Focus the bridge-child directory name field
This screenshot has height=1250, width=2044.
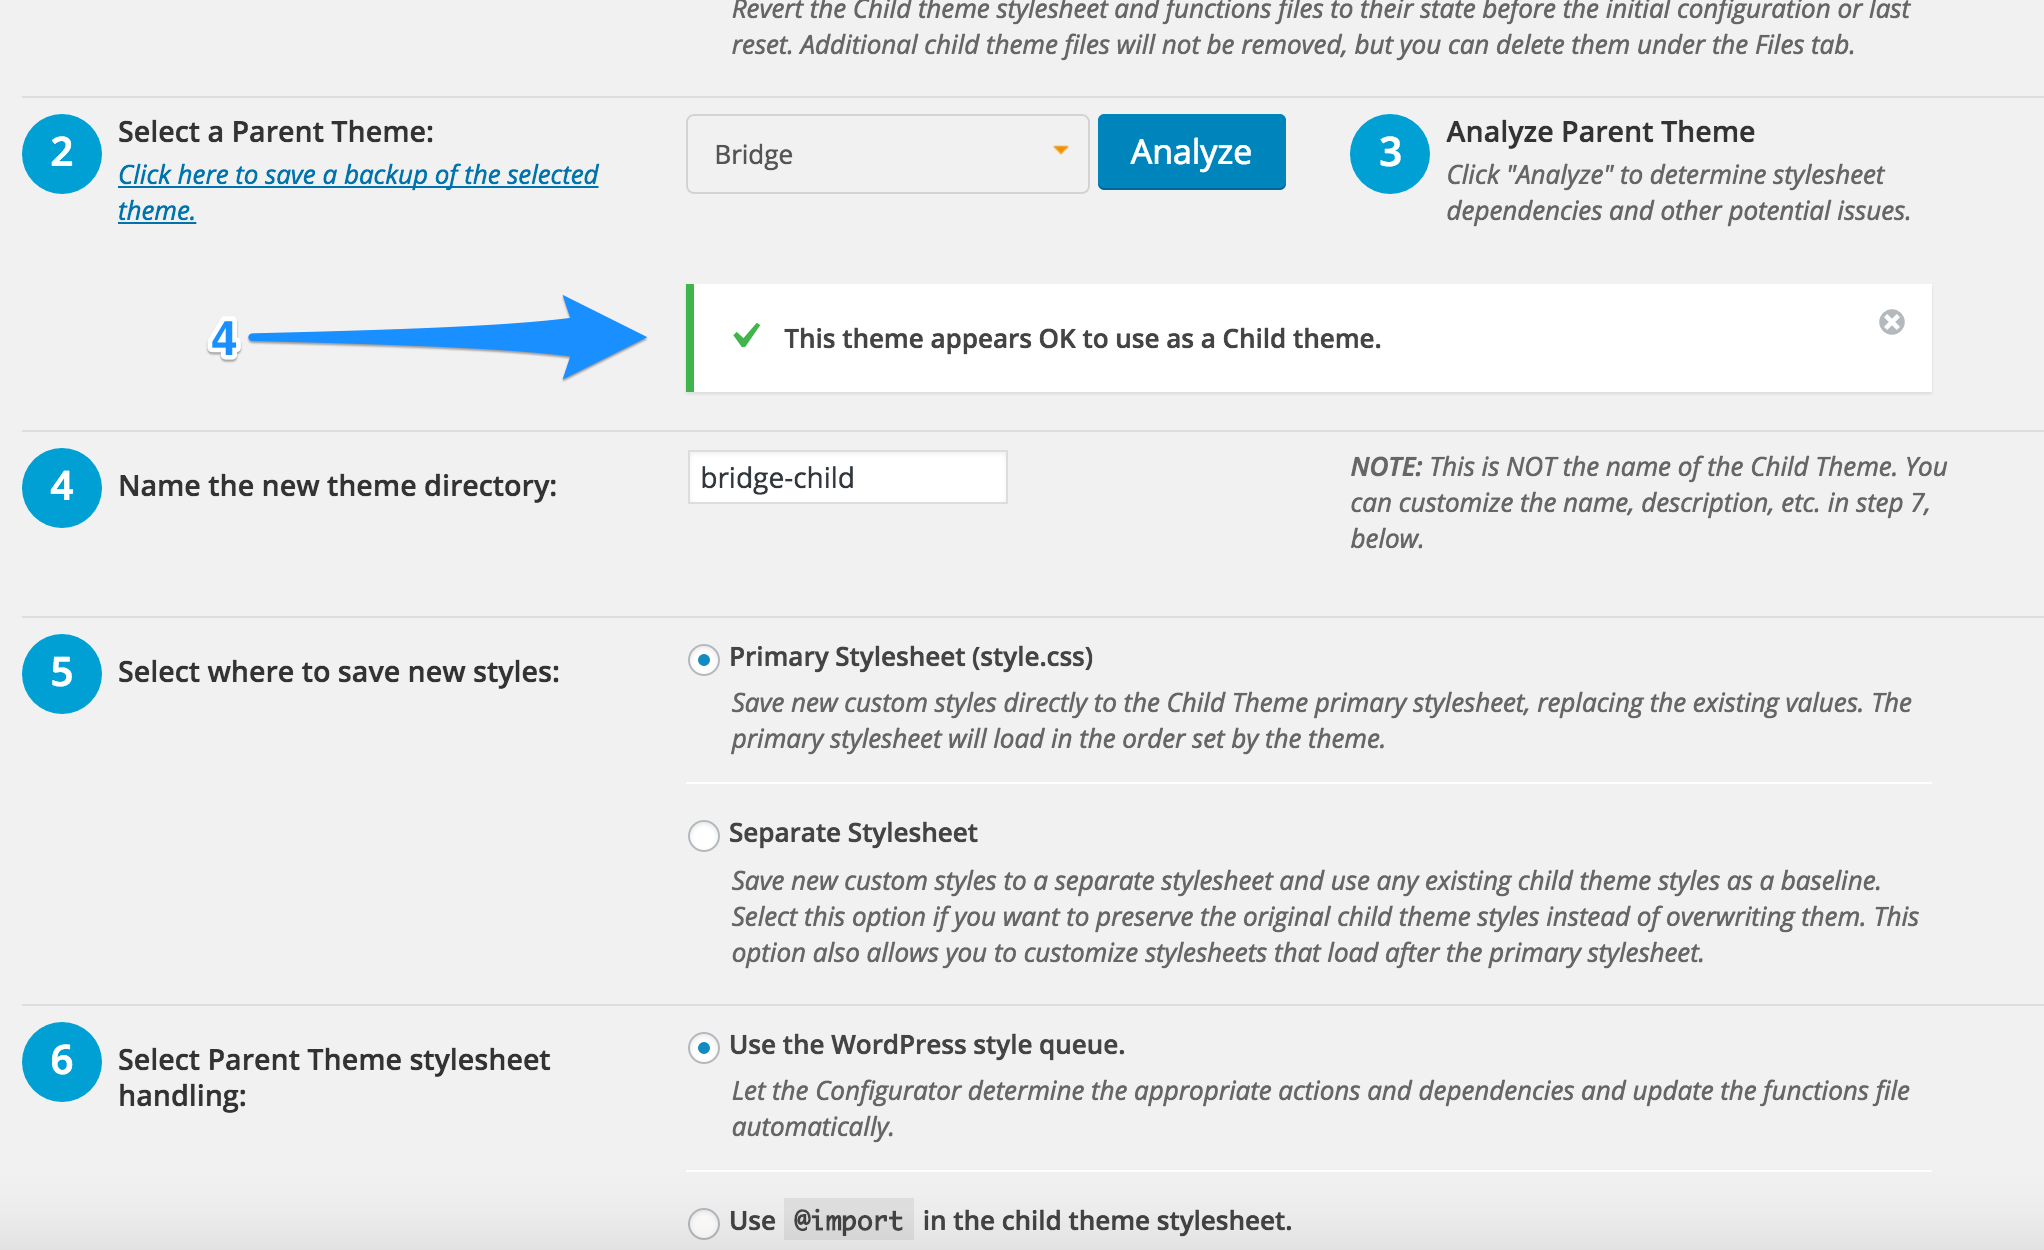tap(847, 477)
